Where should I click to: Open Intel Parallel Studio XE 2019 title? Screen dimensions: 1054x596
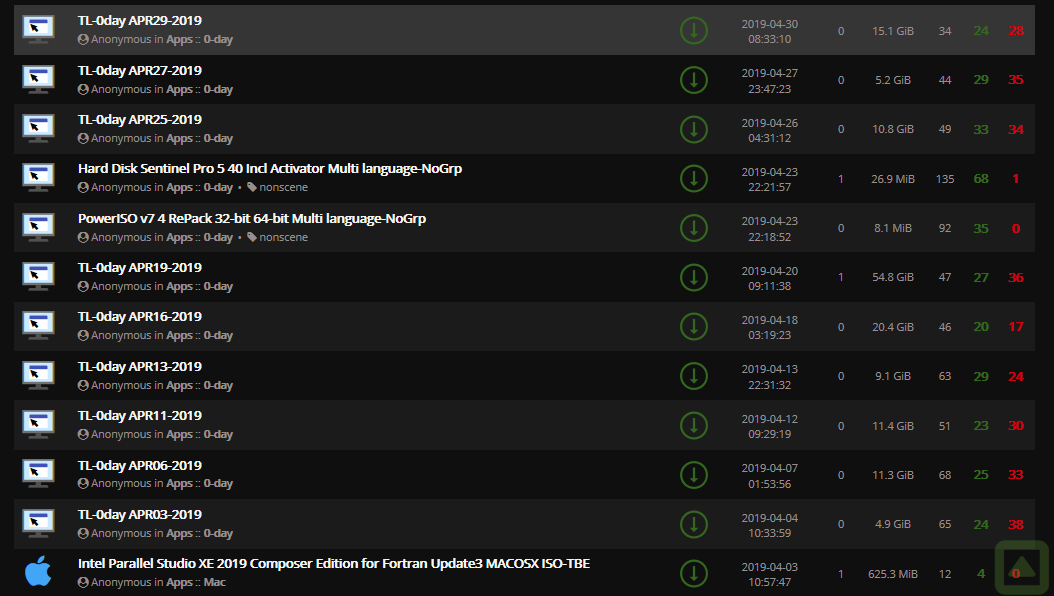[x=334, y=564]
